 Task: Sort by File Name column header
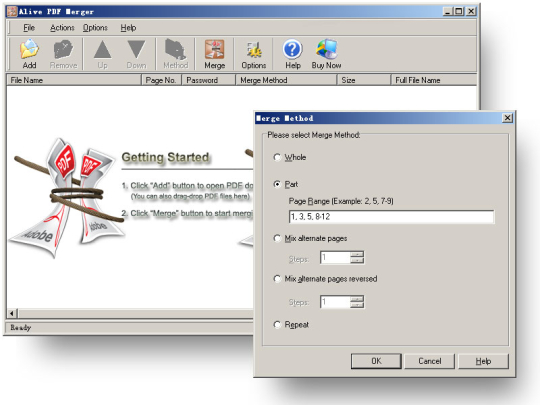74,80
